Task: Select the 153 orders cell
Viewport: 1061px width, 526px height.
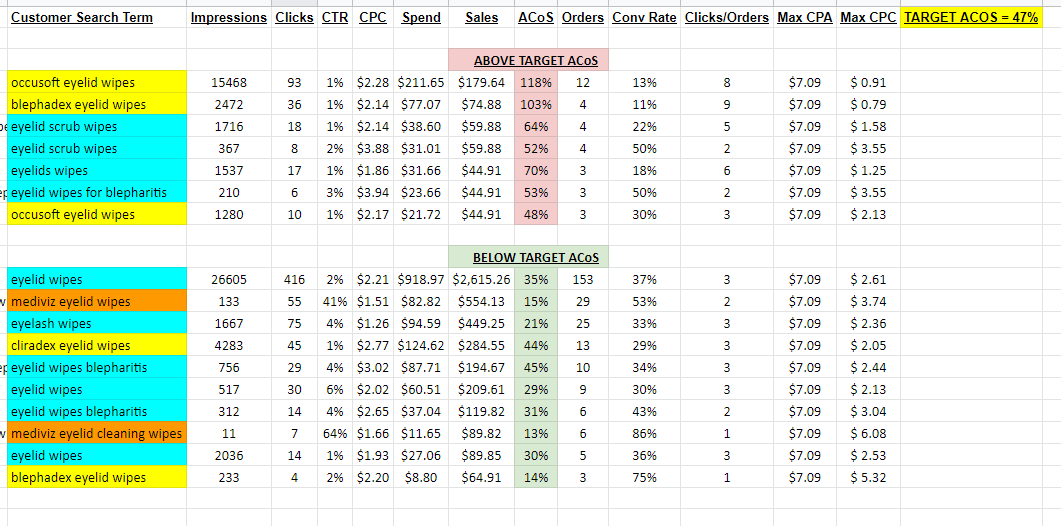Action: coord(583,280)
